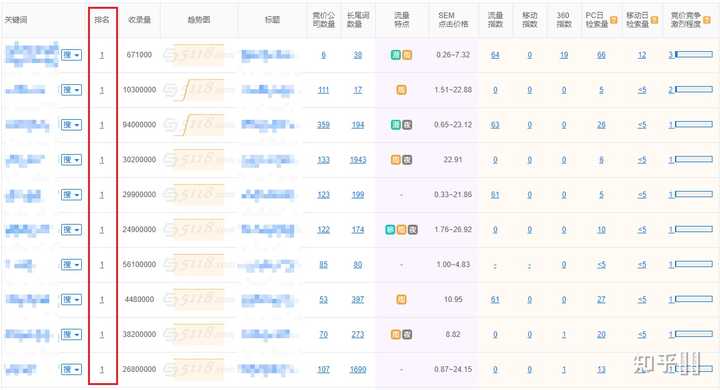Viewport: 720px width, 390px height.
Task: Expand 搜 dropdown in the 30200000 row
Action: point(72,160)
